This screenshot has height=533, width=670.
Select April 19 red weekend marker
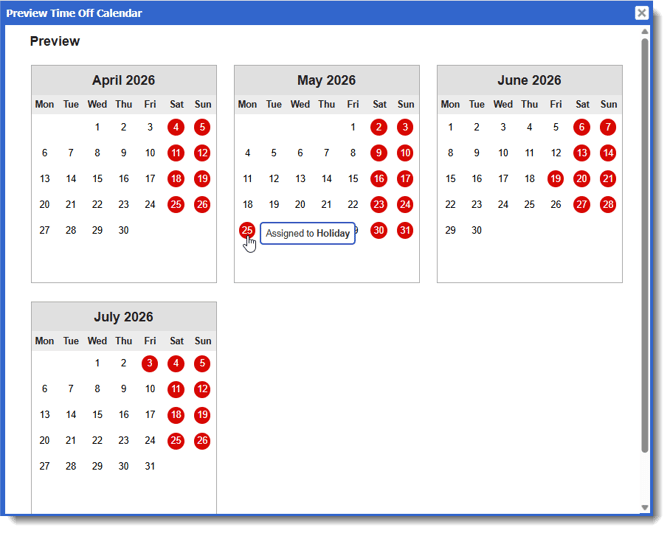click(202, 179)
